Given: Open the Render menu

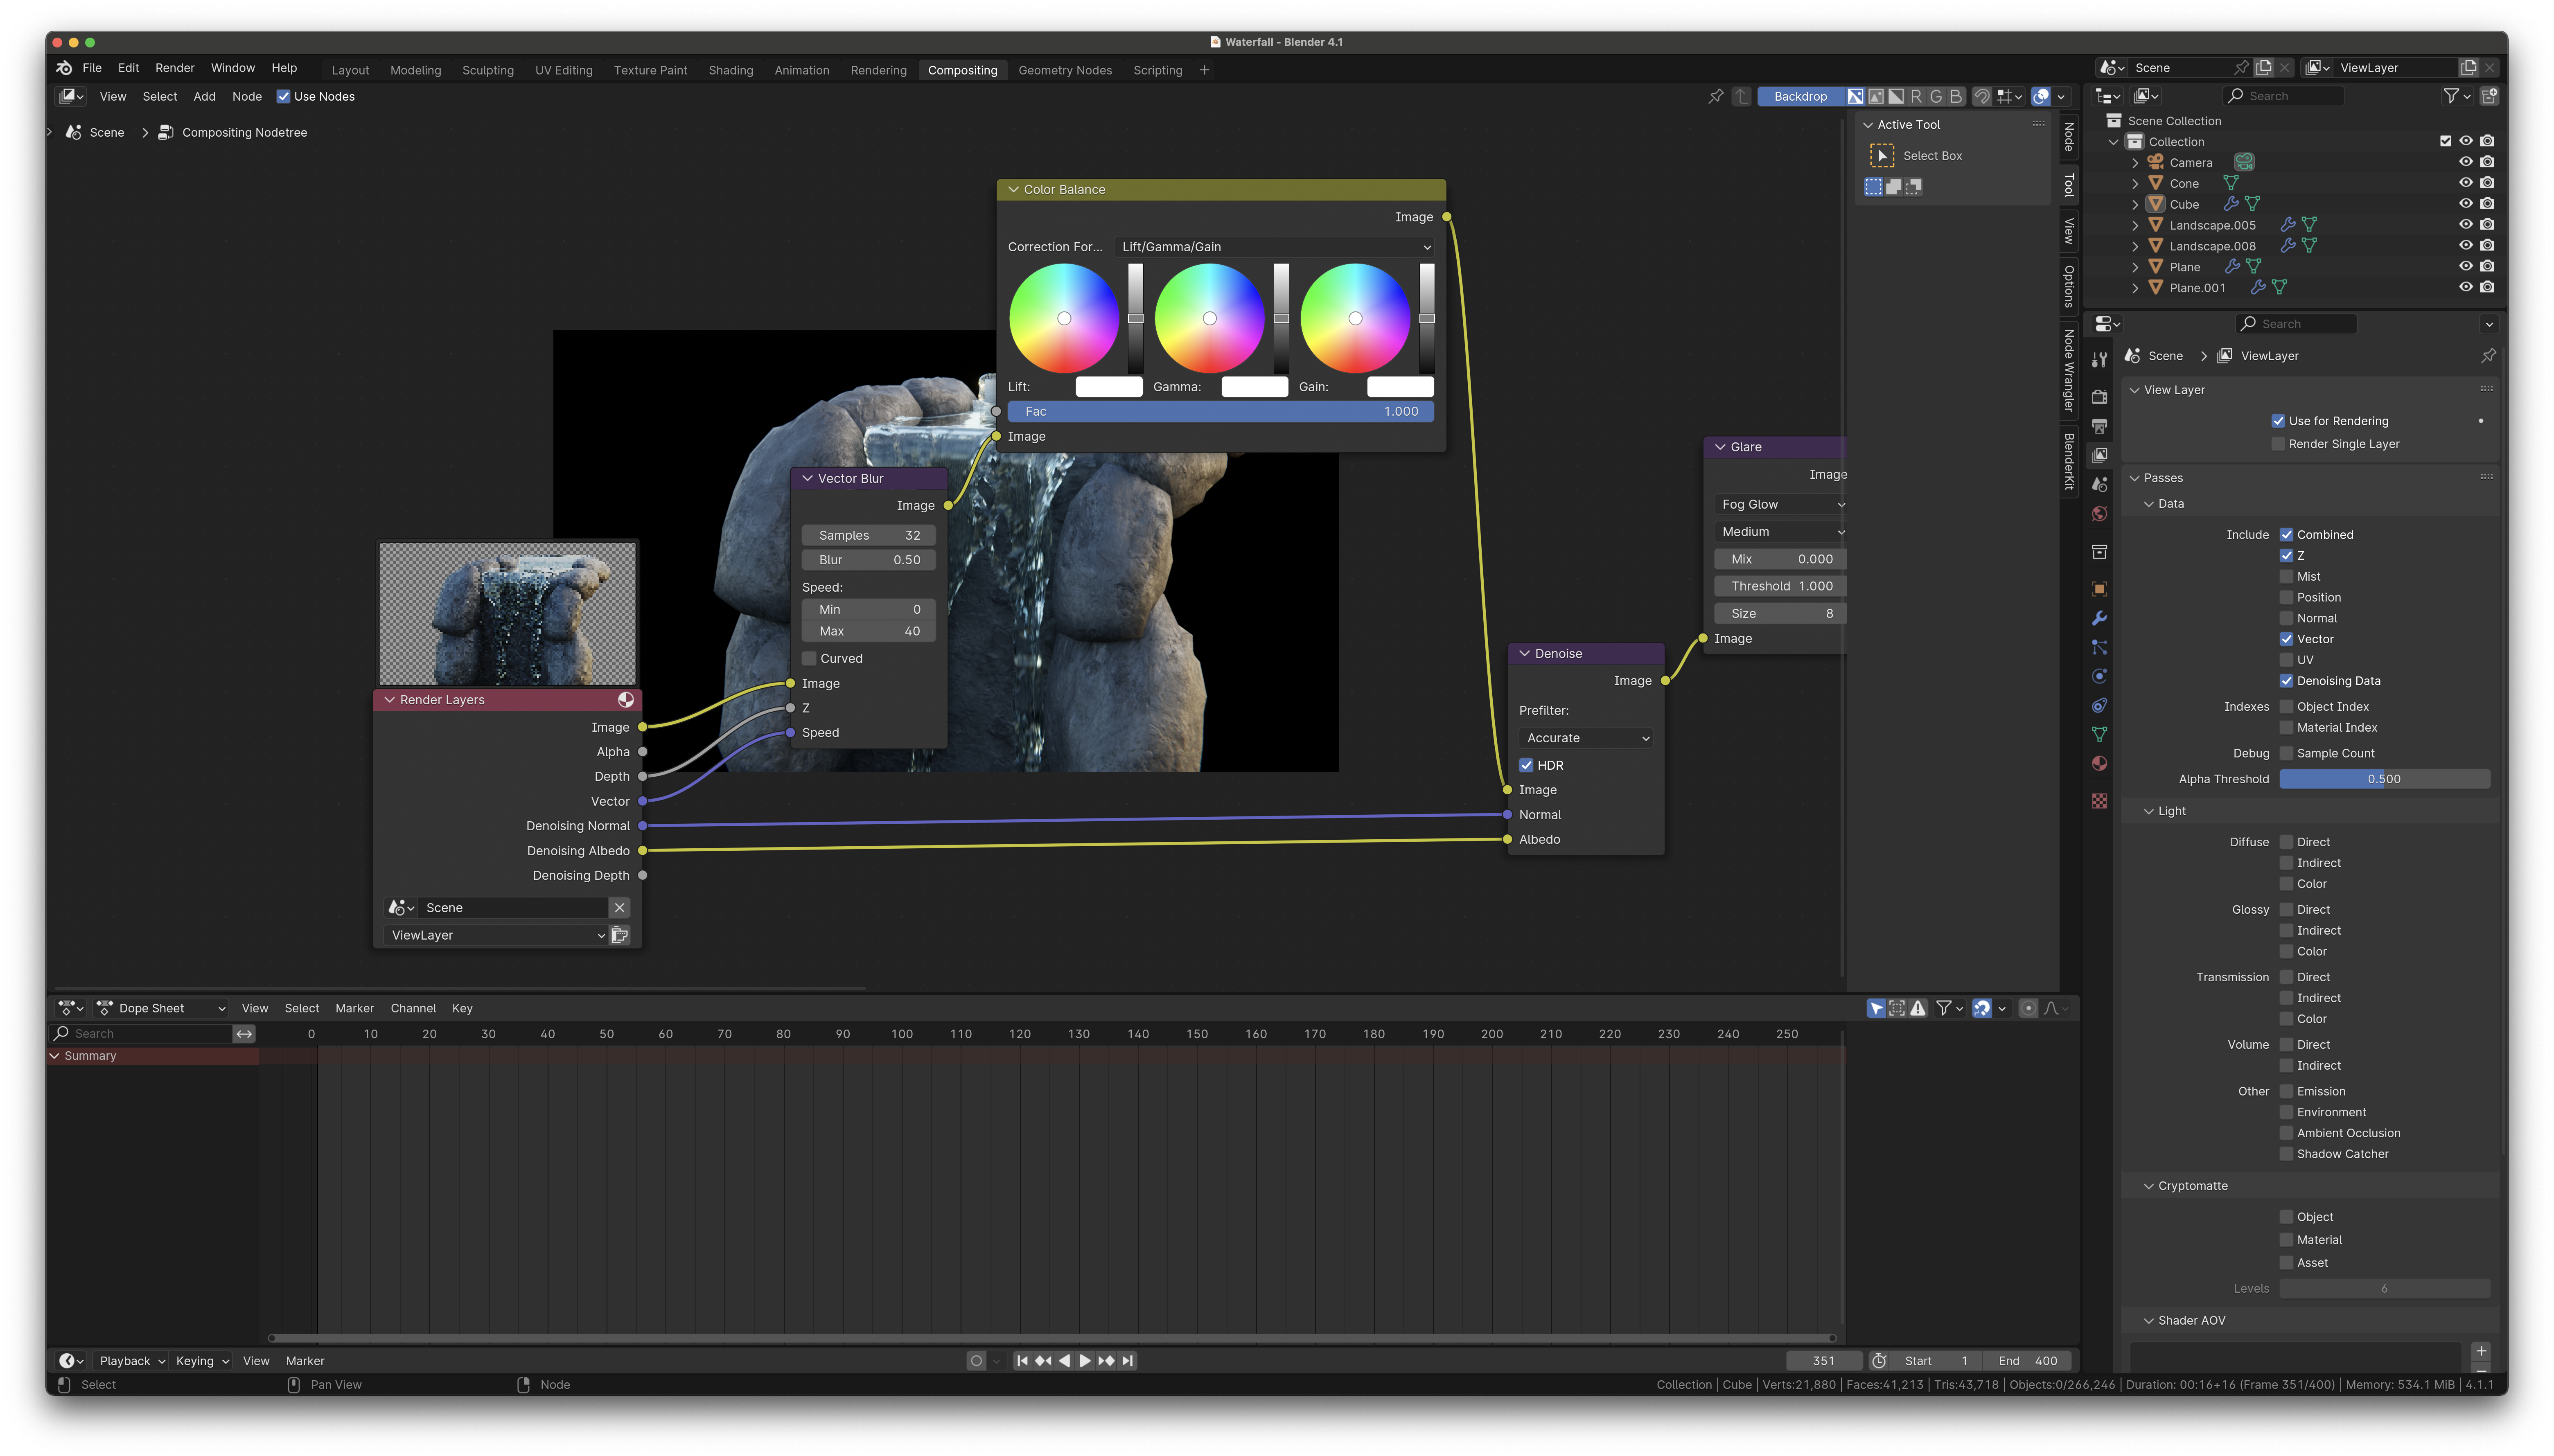Looking at the screenshot, I should click(175, 68).
